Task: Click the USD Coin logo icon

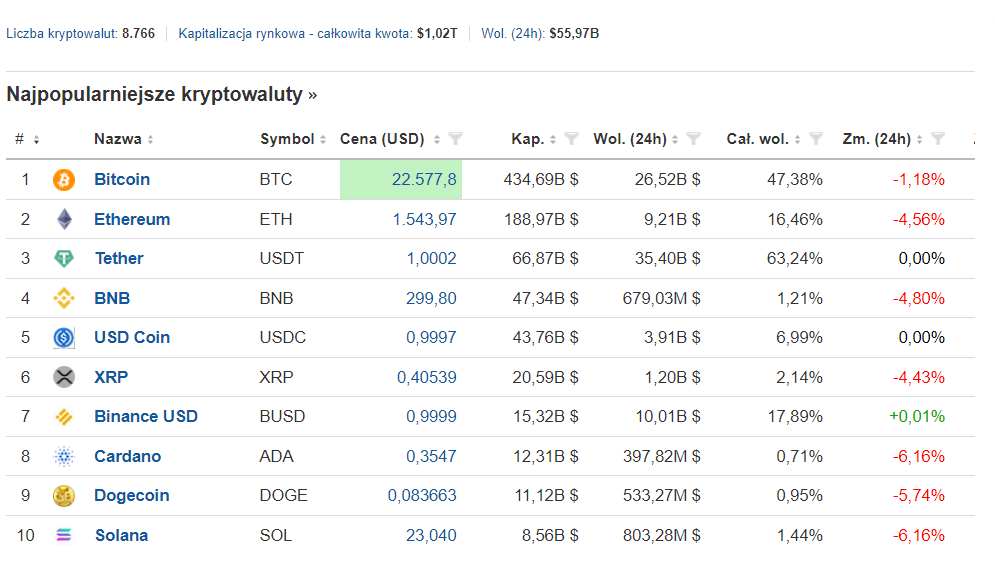Action: point(63,337)
